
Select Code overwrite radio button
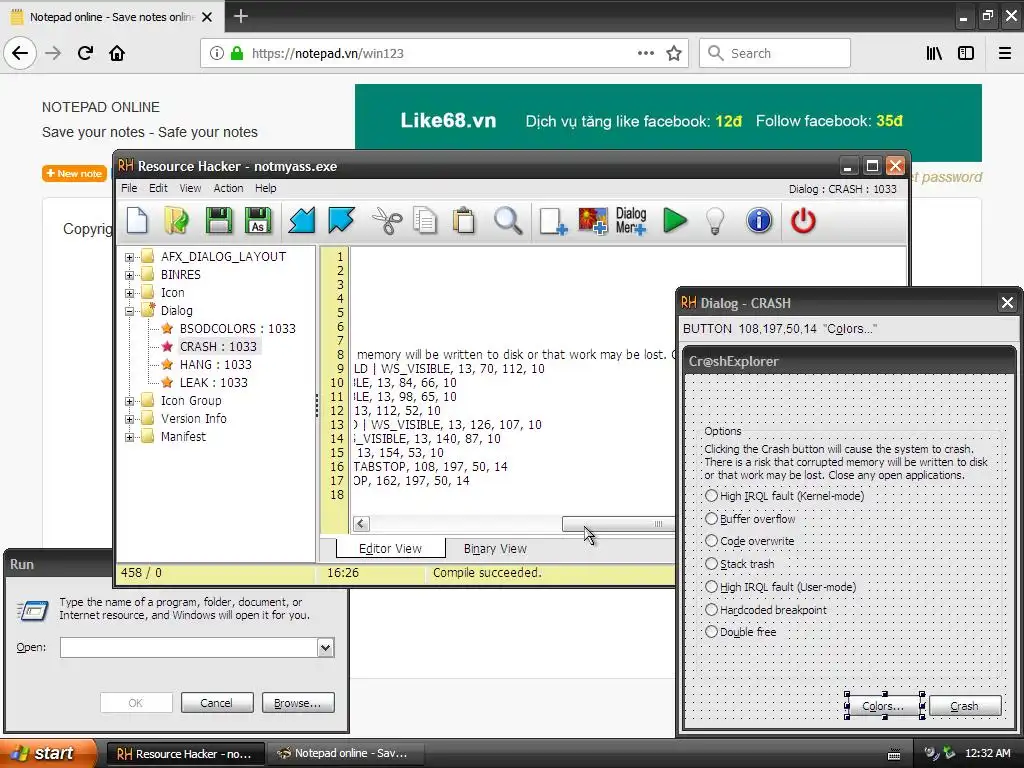(711, 541)
